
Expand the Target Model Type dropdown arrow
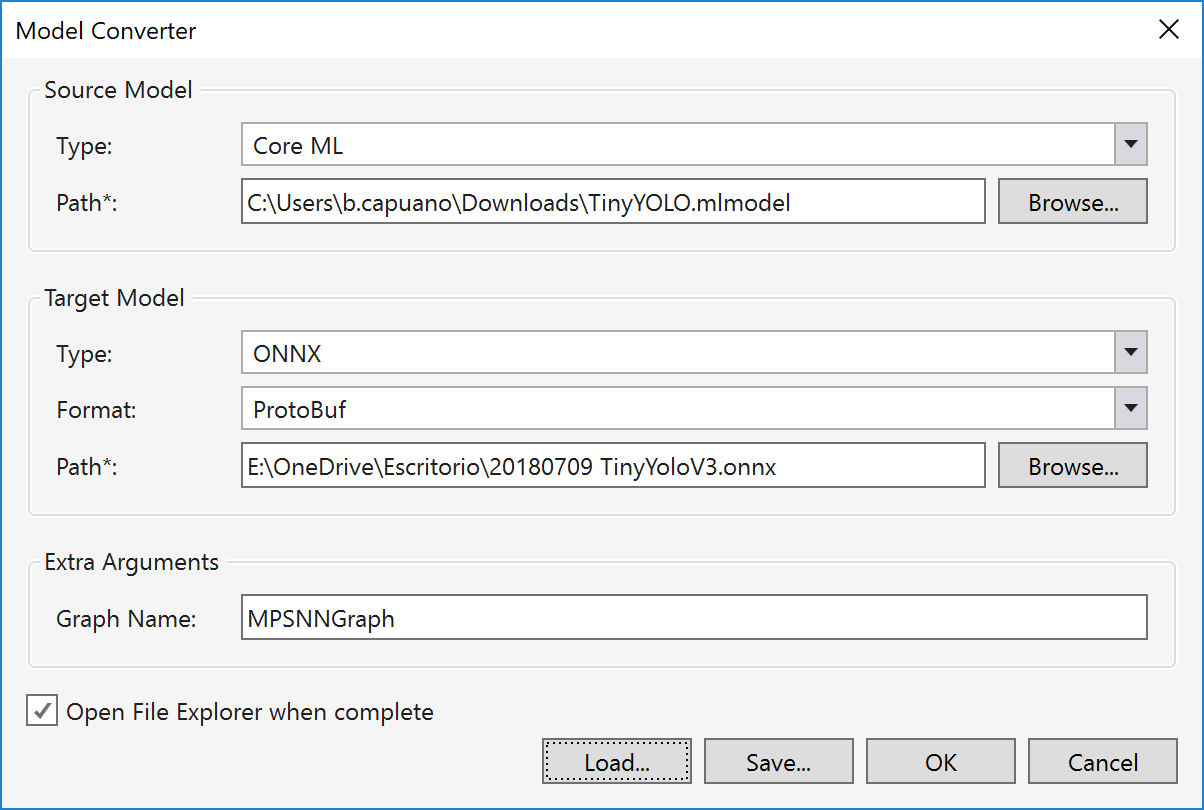point(1131,353)
